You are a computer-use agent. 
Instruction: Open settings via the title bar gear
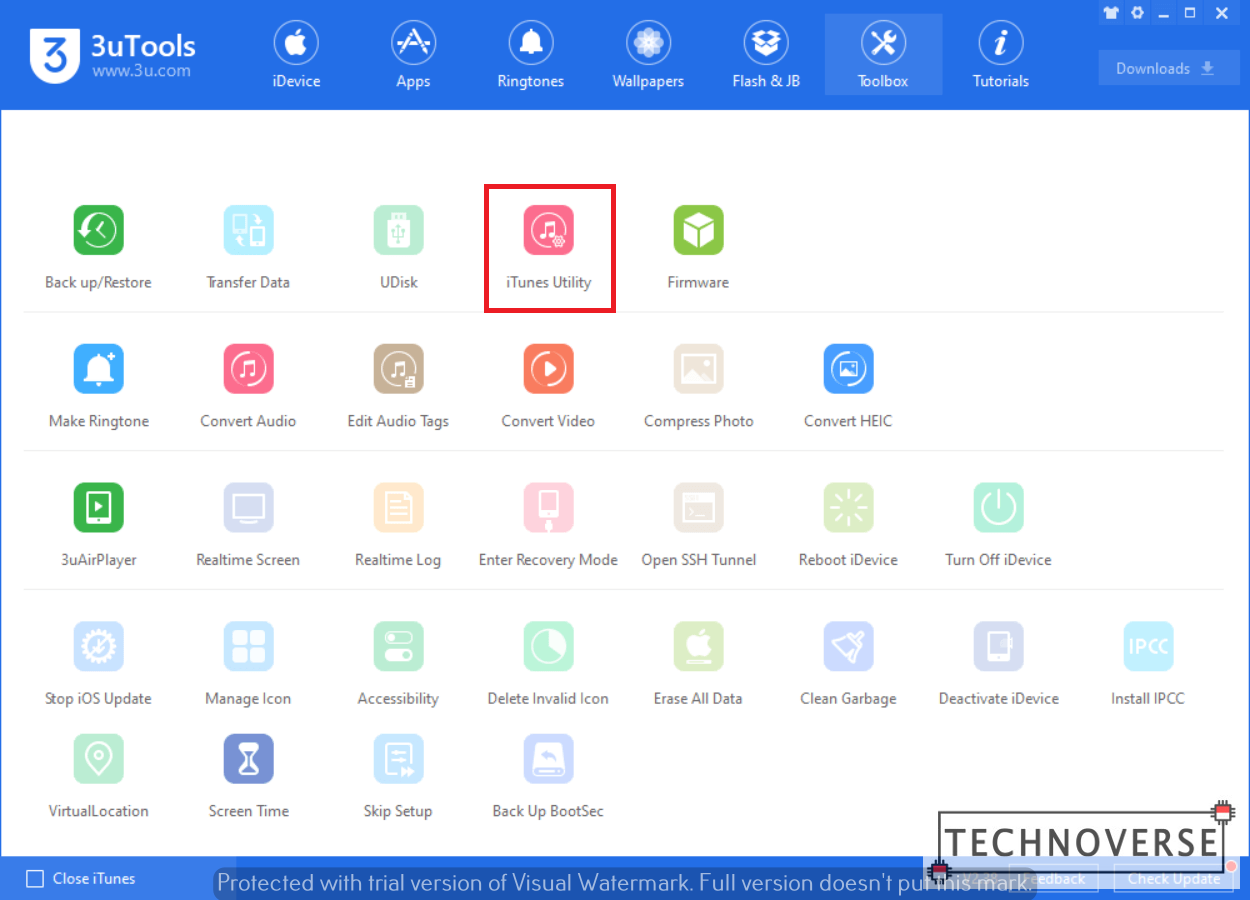[x=1137, y=13]
